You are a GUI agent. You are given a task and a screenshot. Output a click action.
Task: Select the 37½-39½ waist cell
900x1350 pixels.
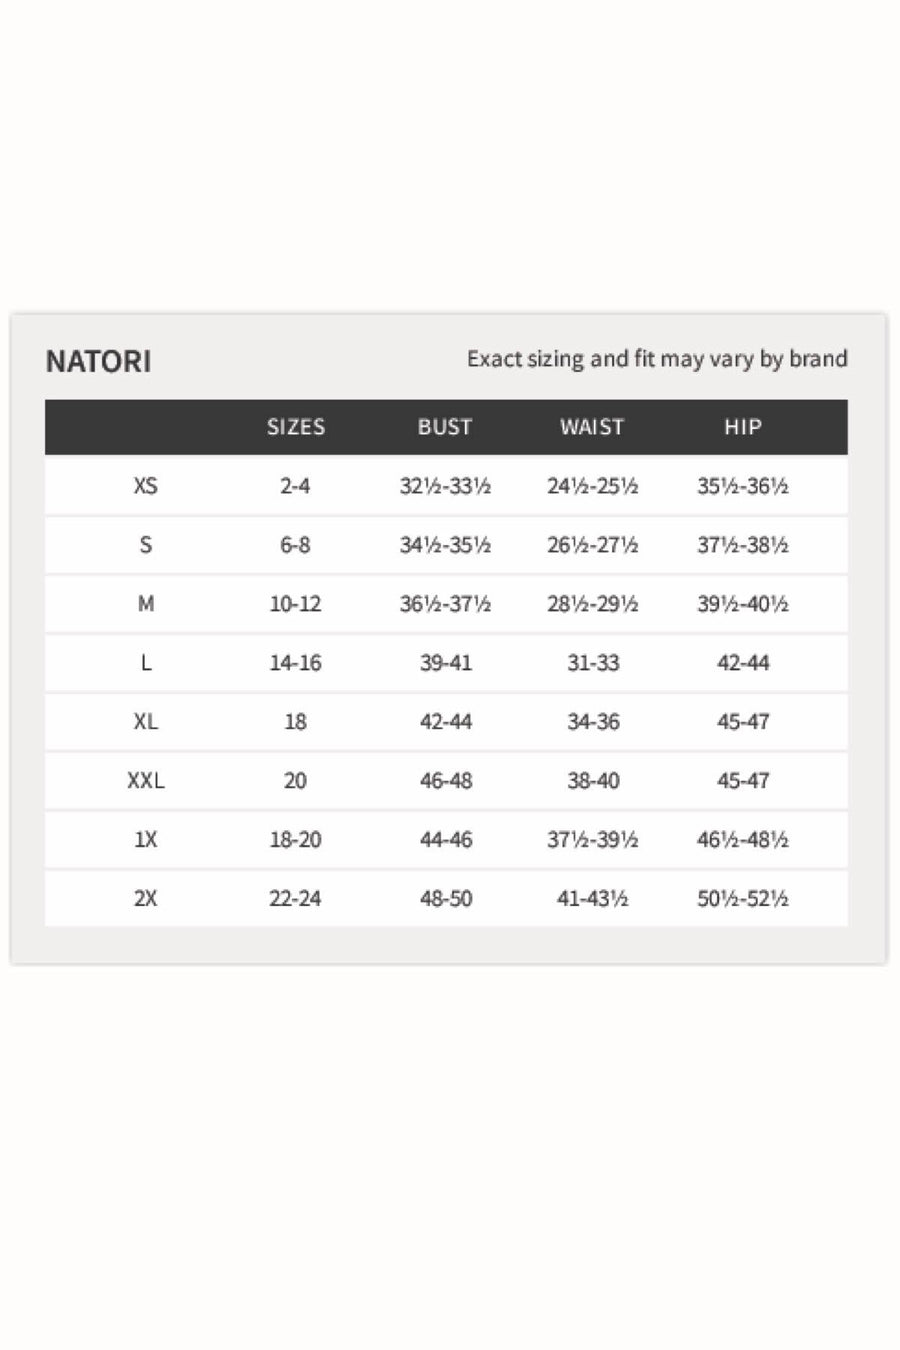(x=593, y=840)
